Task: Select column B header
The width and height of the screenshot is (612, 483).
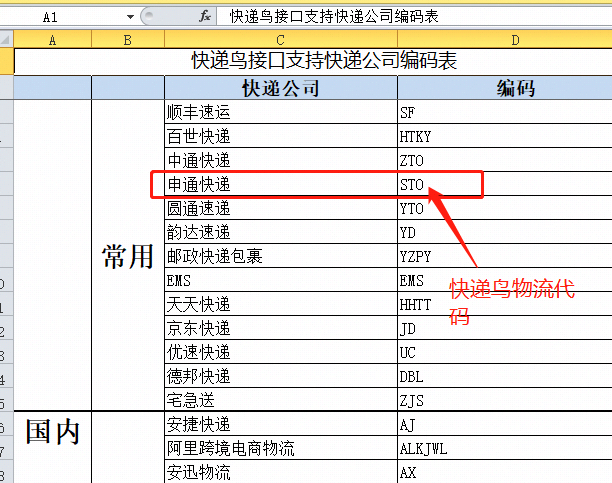Action: click(x=128, y=40)
